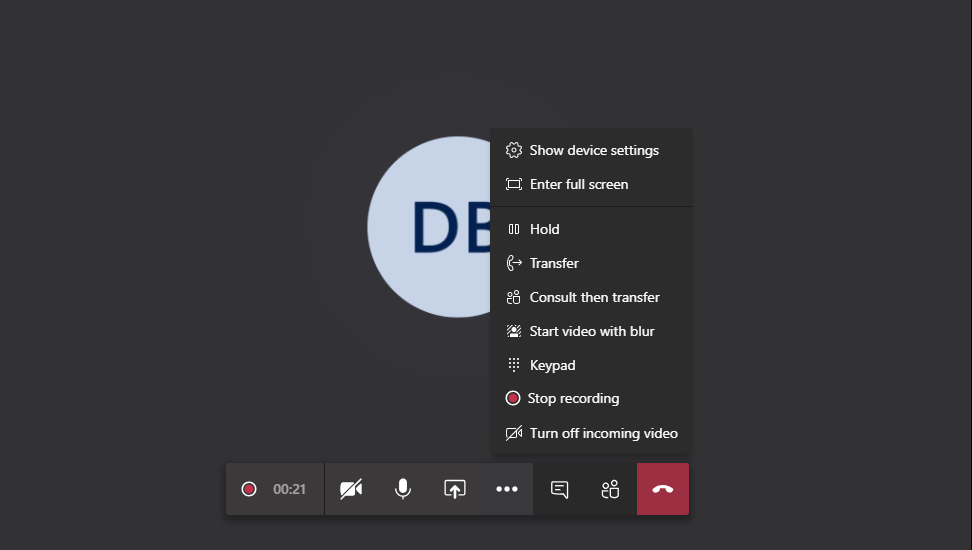
Task: Click the red recording indicator in toolbar
Action: point(249,489)
